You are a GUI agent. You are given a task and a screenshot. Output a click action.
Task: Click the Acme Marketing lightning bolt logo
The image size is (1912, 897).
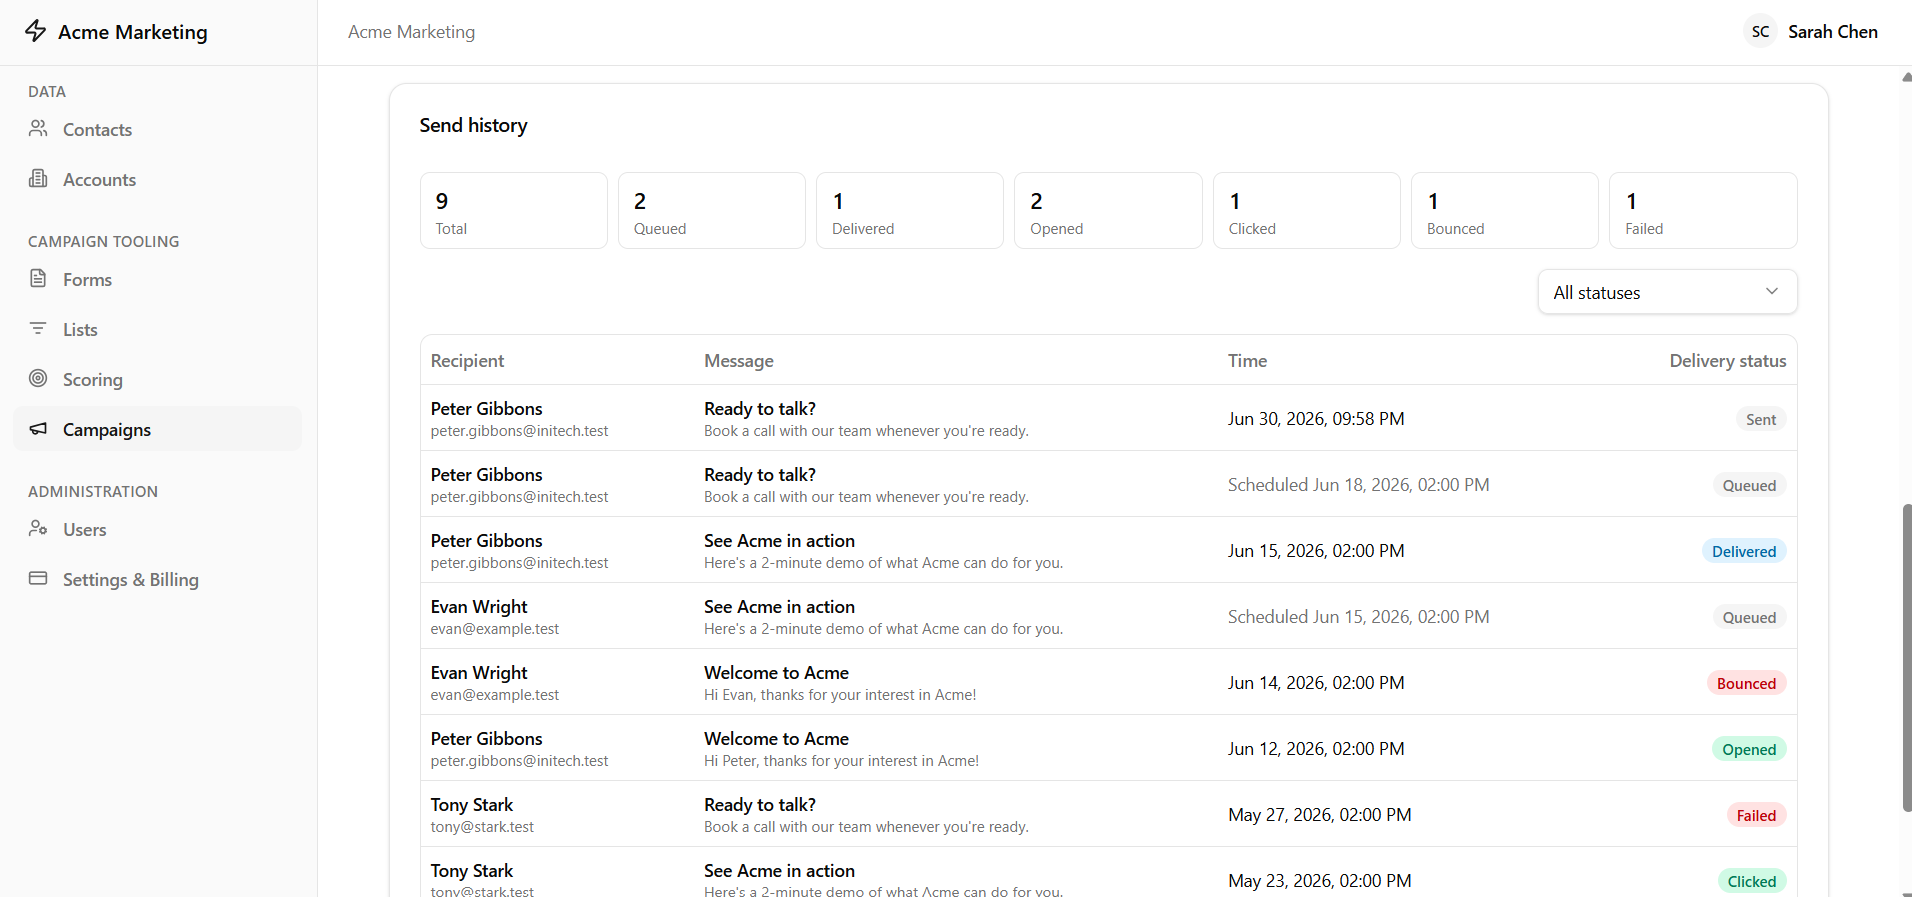point(36,31)
